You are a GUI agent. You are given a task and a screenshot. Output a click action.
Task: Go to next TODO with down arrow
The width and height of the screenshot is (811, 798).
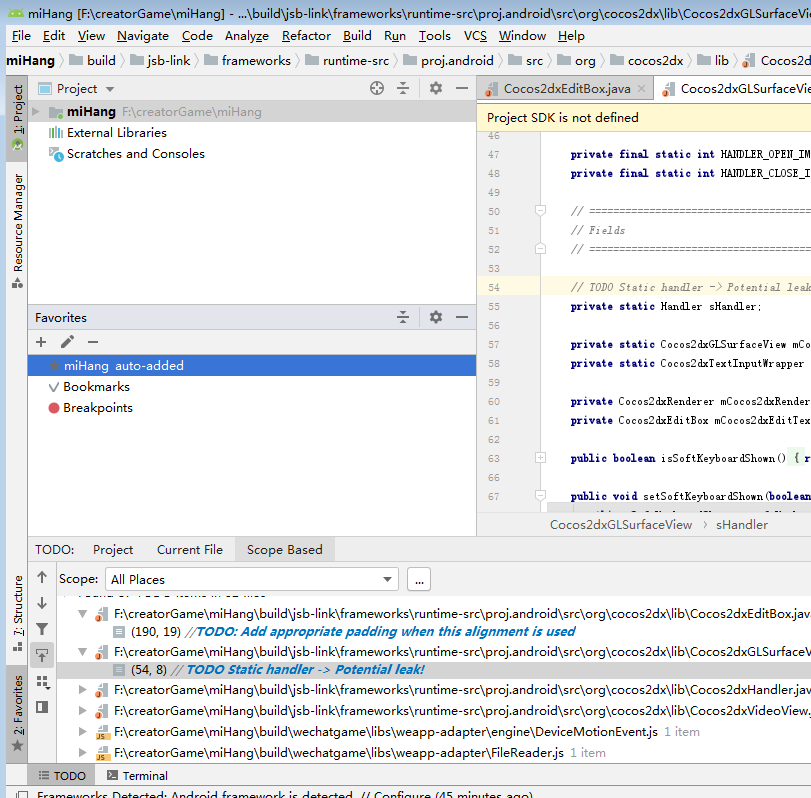tap(42, 603)
